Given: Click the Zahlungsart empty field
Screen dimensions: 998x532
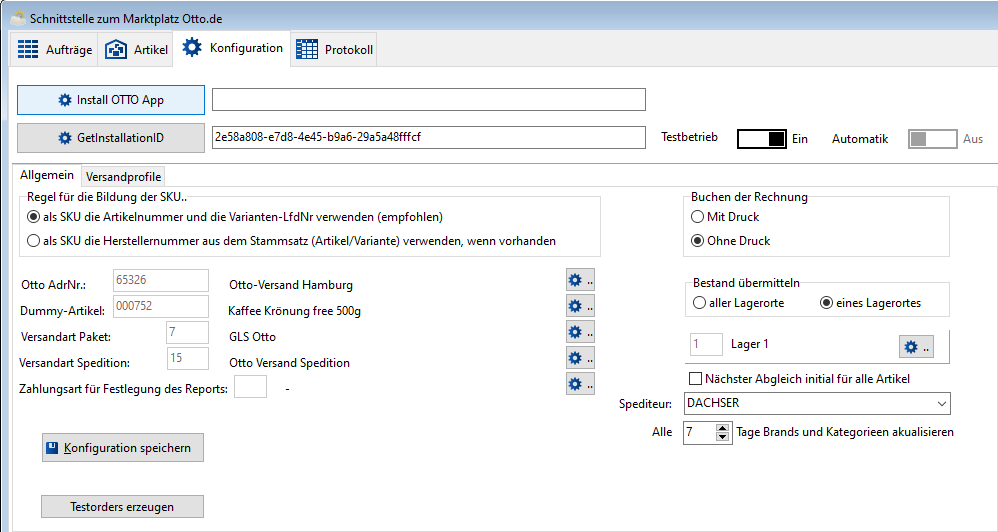Looking at the screenshot, I should point(250,387).
